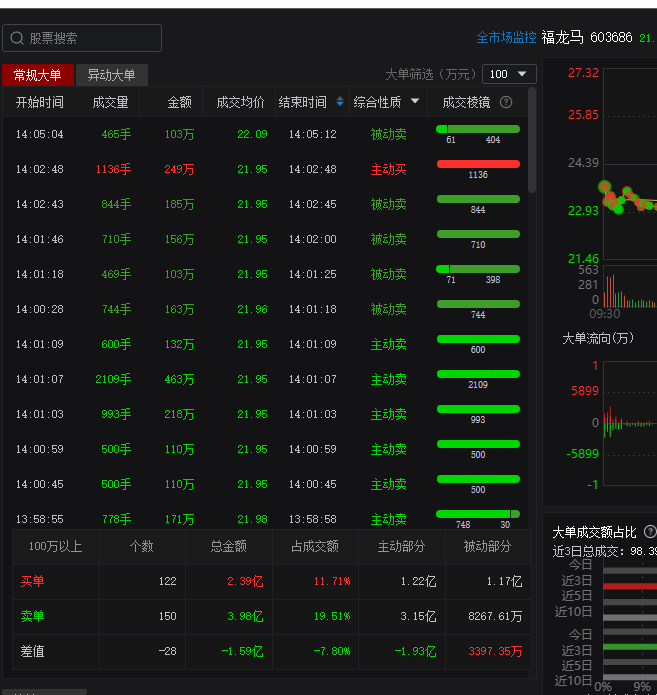
Task: Click the 福龙马 stock name
Action: 562,38
